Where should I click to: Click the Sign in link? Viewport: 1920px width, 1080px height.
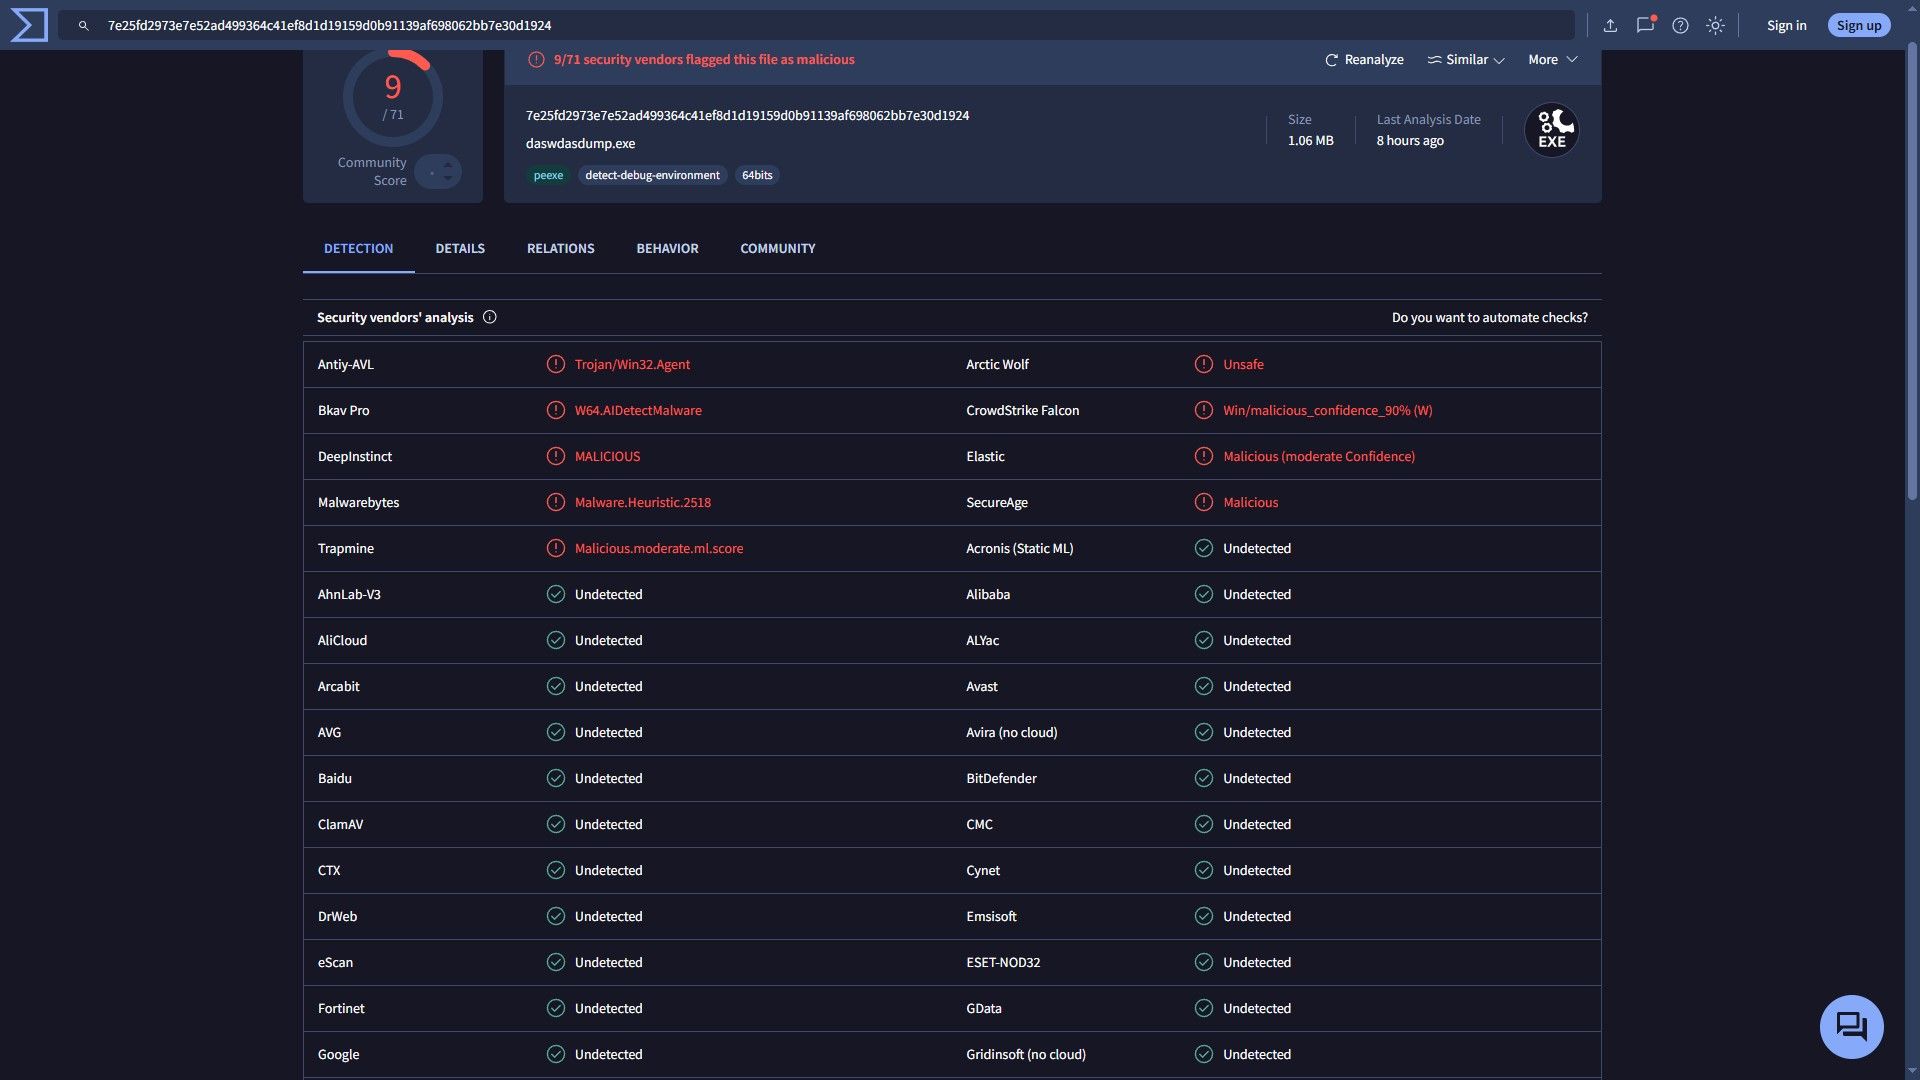[x=1786, y=26]
